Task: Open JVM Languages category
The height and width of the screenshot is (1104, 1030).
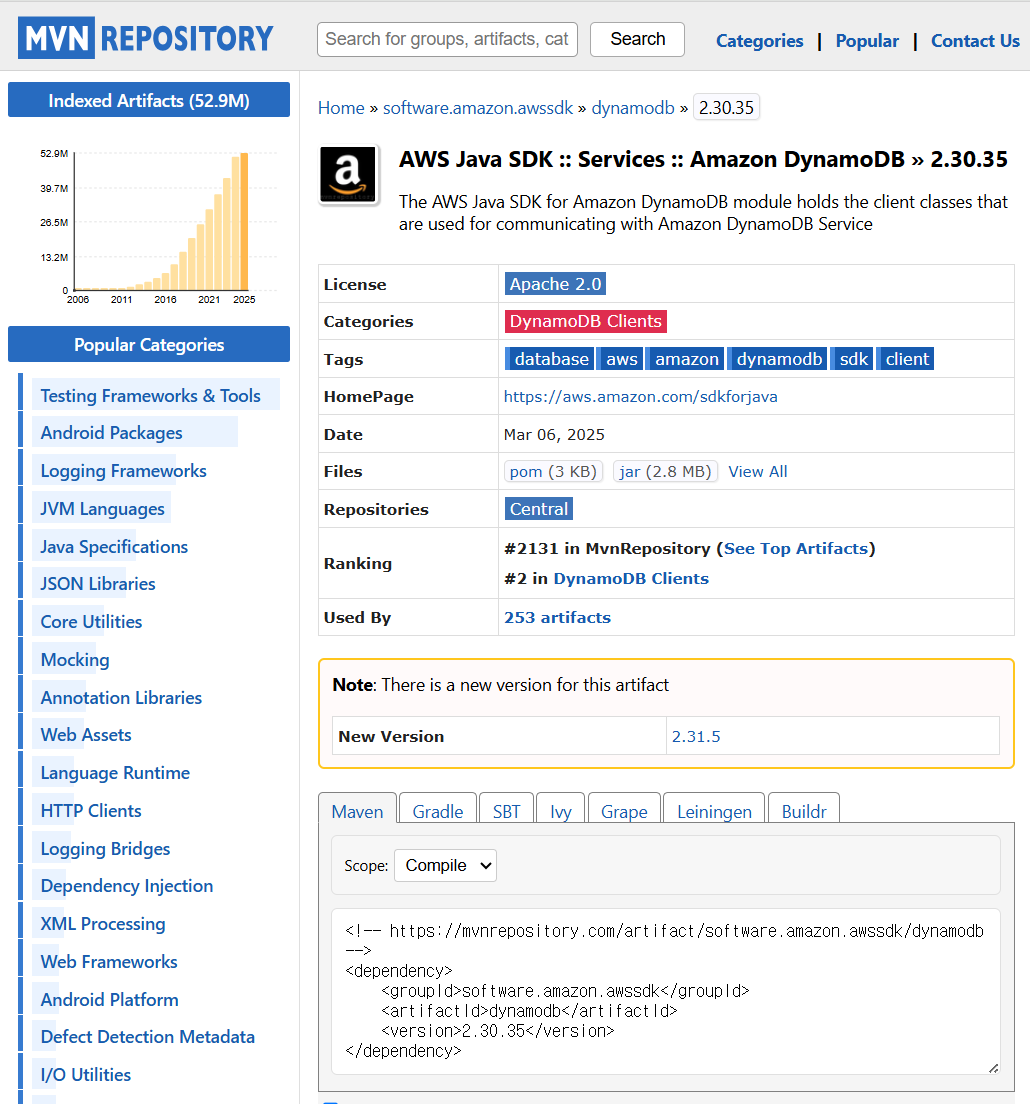Action: pyautogui.click(x=102, y=509)
